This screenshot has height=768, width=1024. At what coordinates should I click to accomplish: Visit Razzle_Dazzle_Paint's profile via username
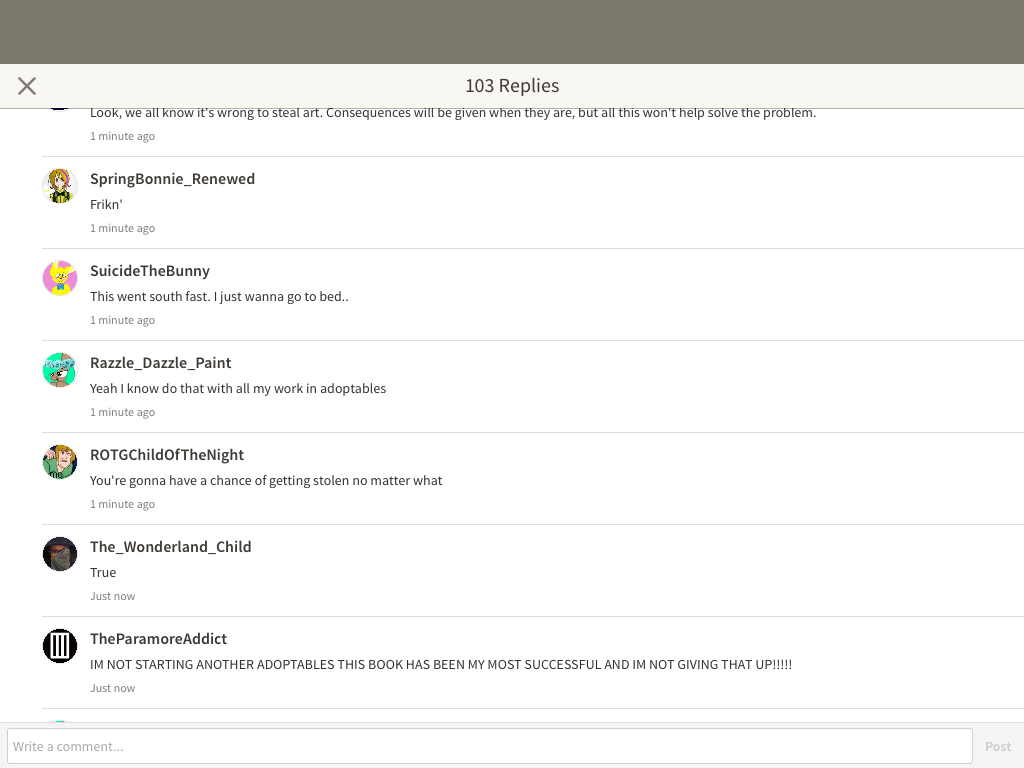pos(161,363)
